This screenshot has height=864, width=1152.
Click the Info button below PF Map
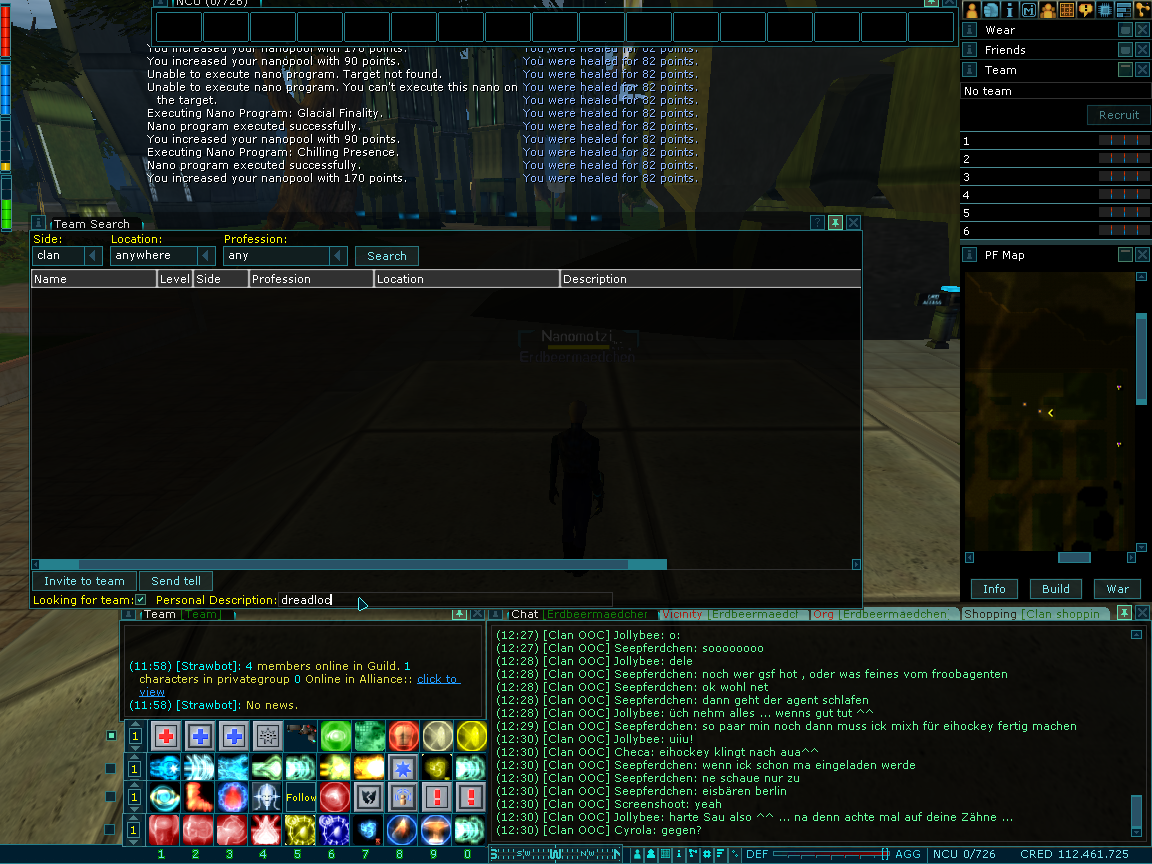(993, 588)
